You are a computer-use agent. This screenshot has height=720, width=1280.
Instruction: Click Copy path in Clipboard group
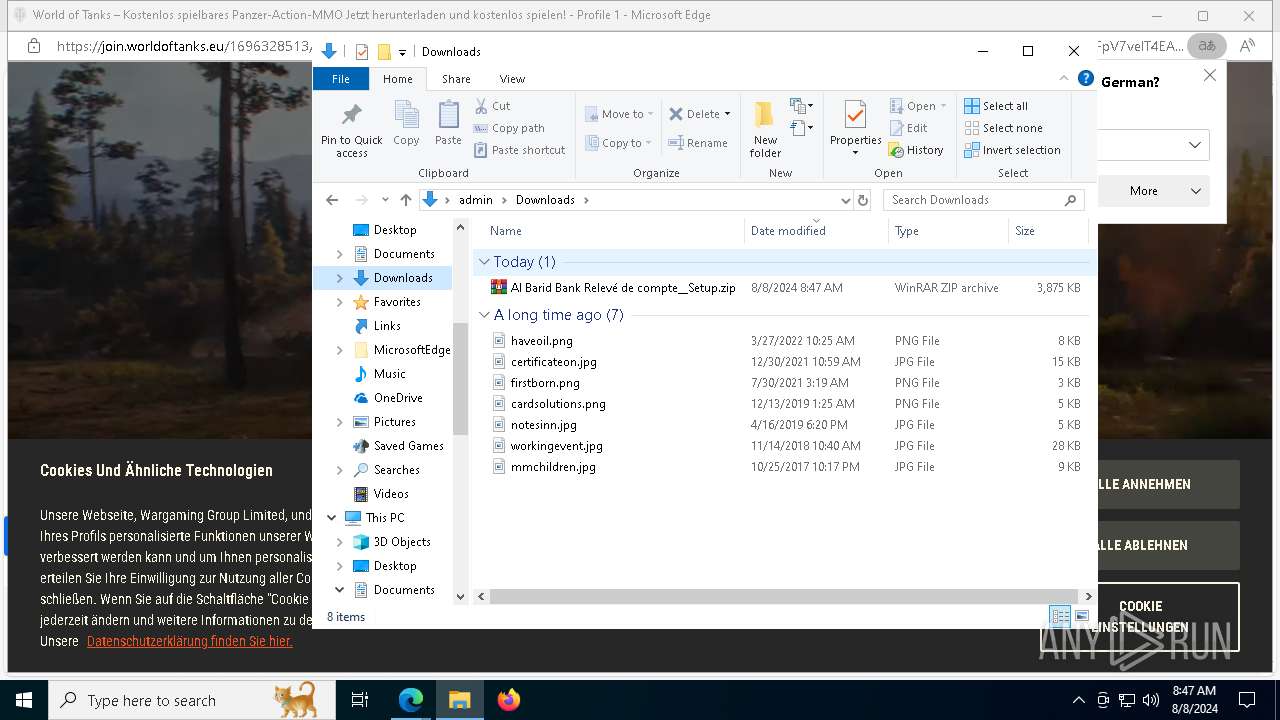pos(509,128)
